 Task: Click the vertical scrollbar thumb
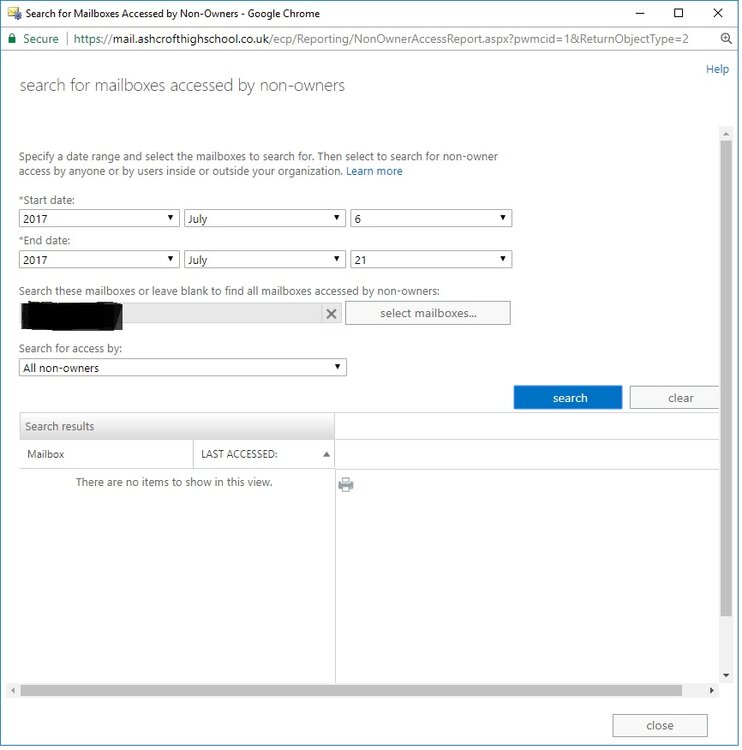(727, 379)
